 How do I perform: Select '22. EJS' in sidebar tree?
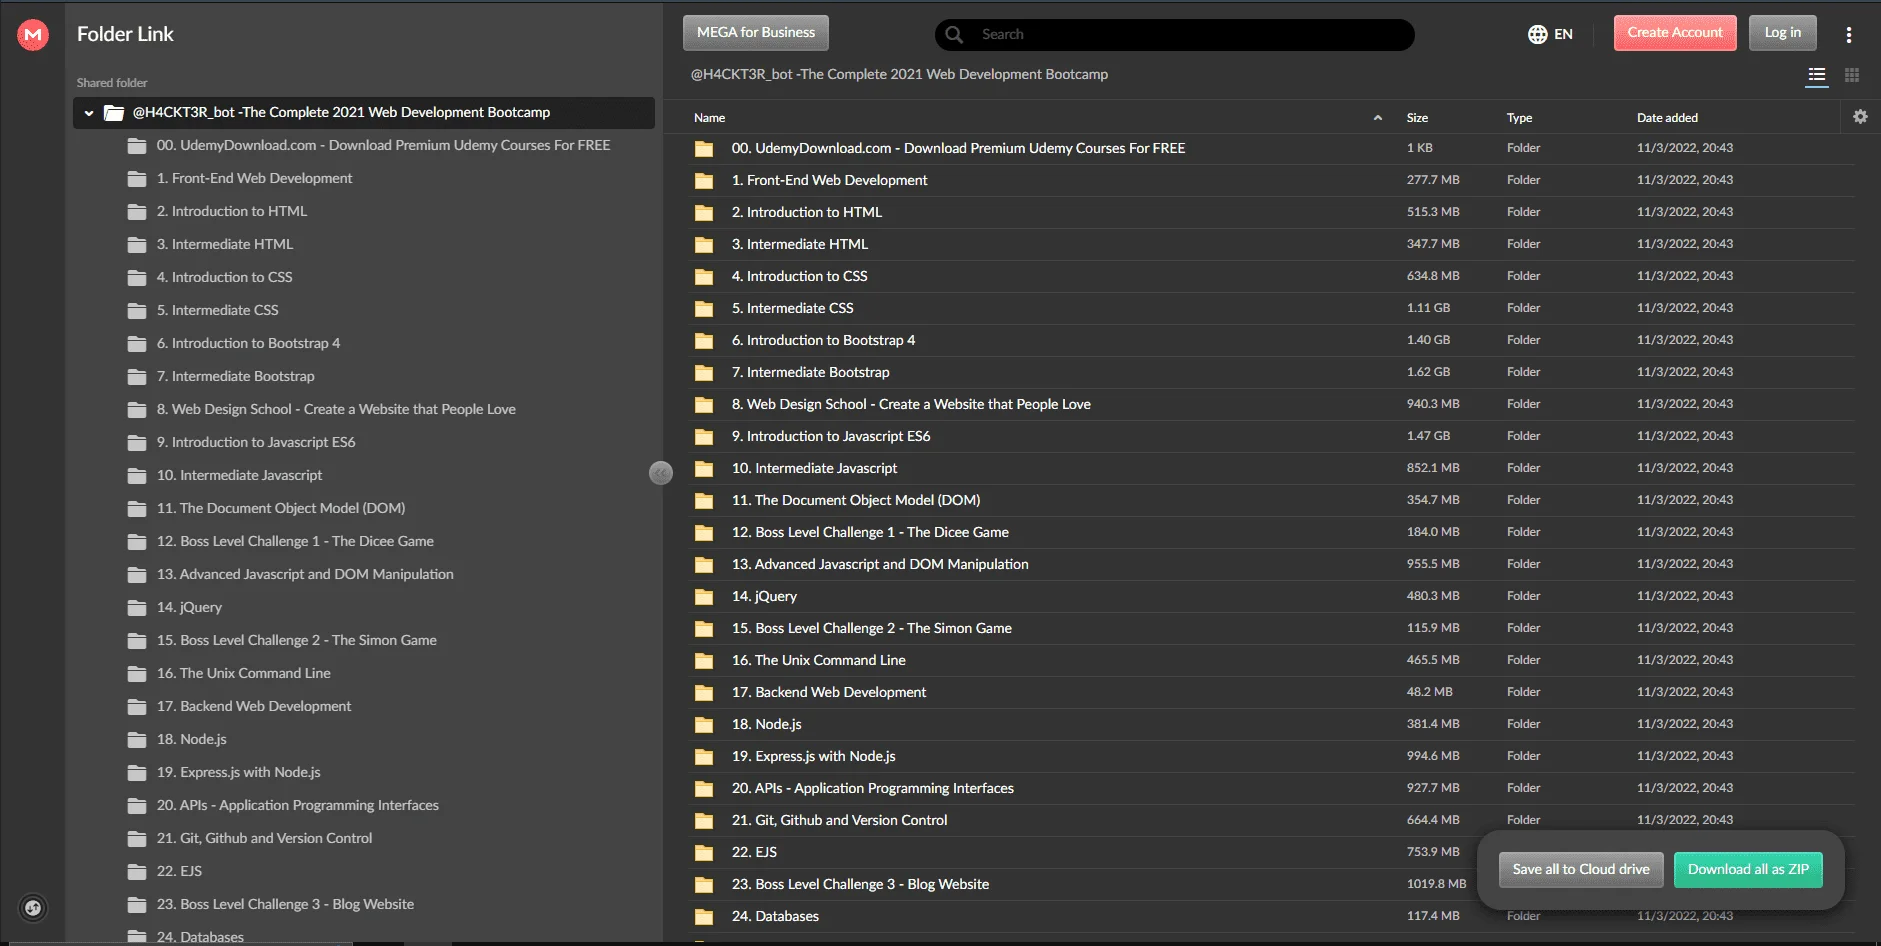click(179, 872)
